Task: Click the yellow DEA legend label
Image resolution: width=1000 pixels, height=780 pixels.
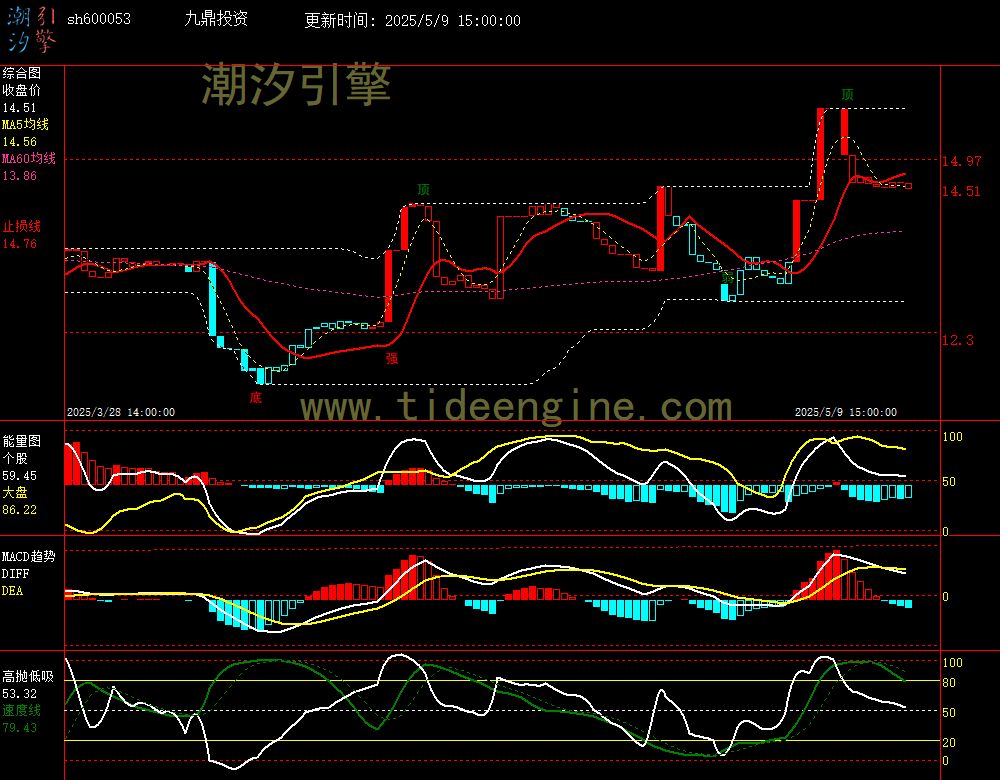Action: [x=12, y=591]
